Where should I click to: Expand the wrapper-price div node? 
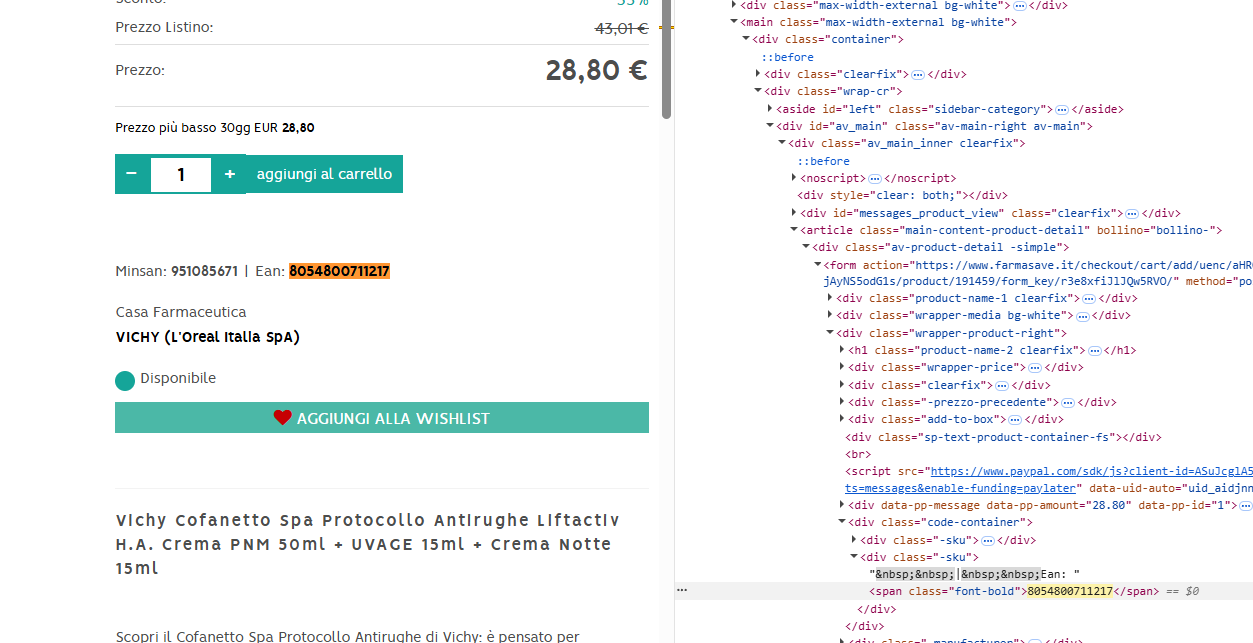pyautogui.click(x=842, y=367)
